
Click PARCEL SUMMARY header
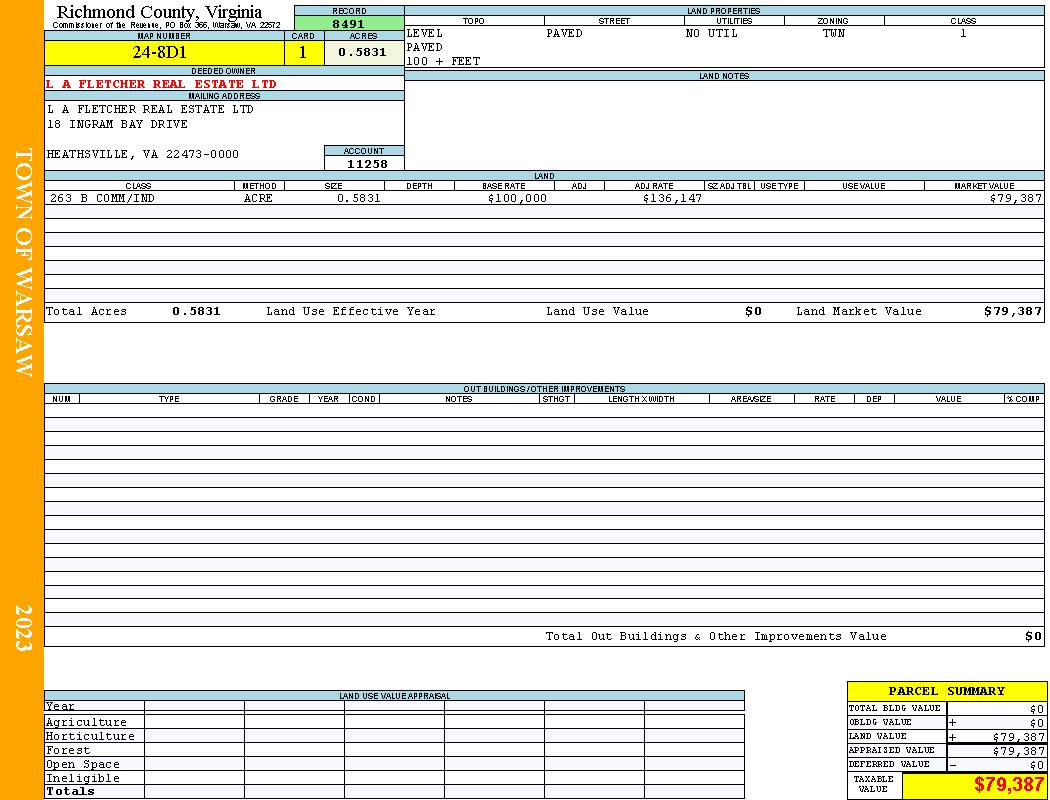(x=946, y=692)
